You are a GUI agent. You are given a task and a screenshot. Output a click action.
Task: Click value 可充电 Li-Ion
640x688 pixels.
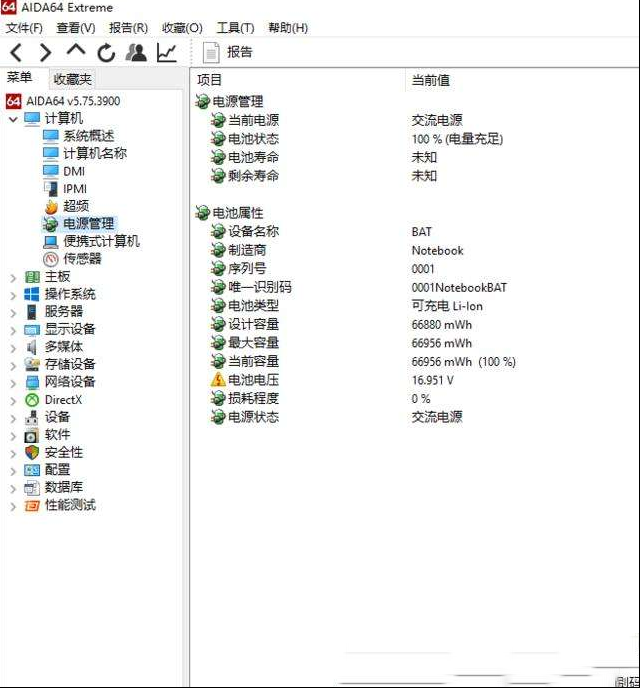447,306
